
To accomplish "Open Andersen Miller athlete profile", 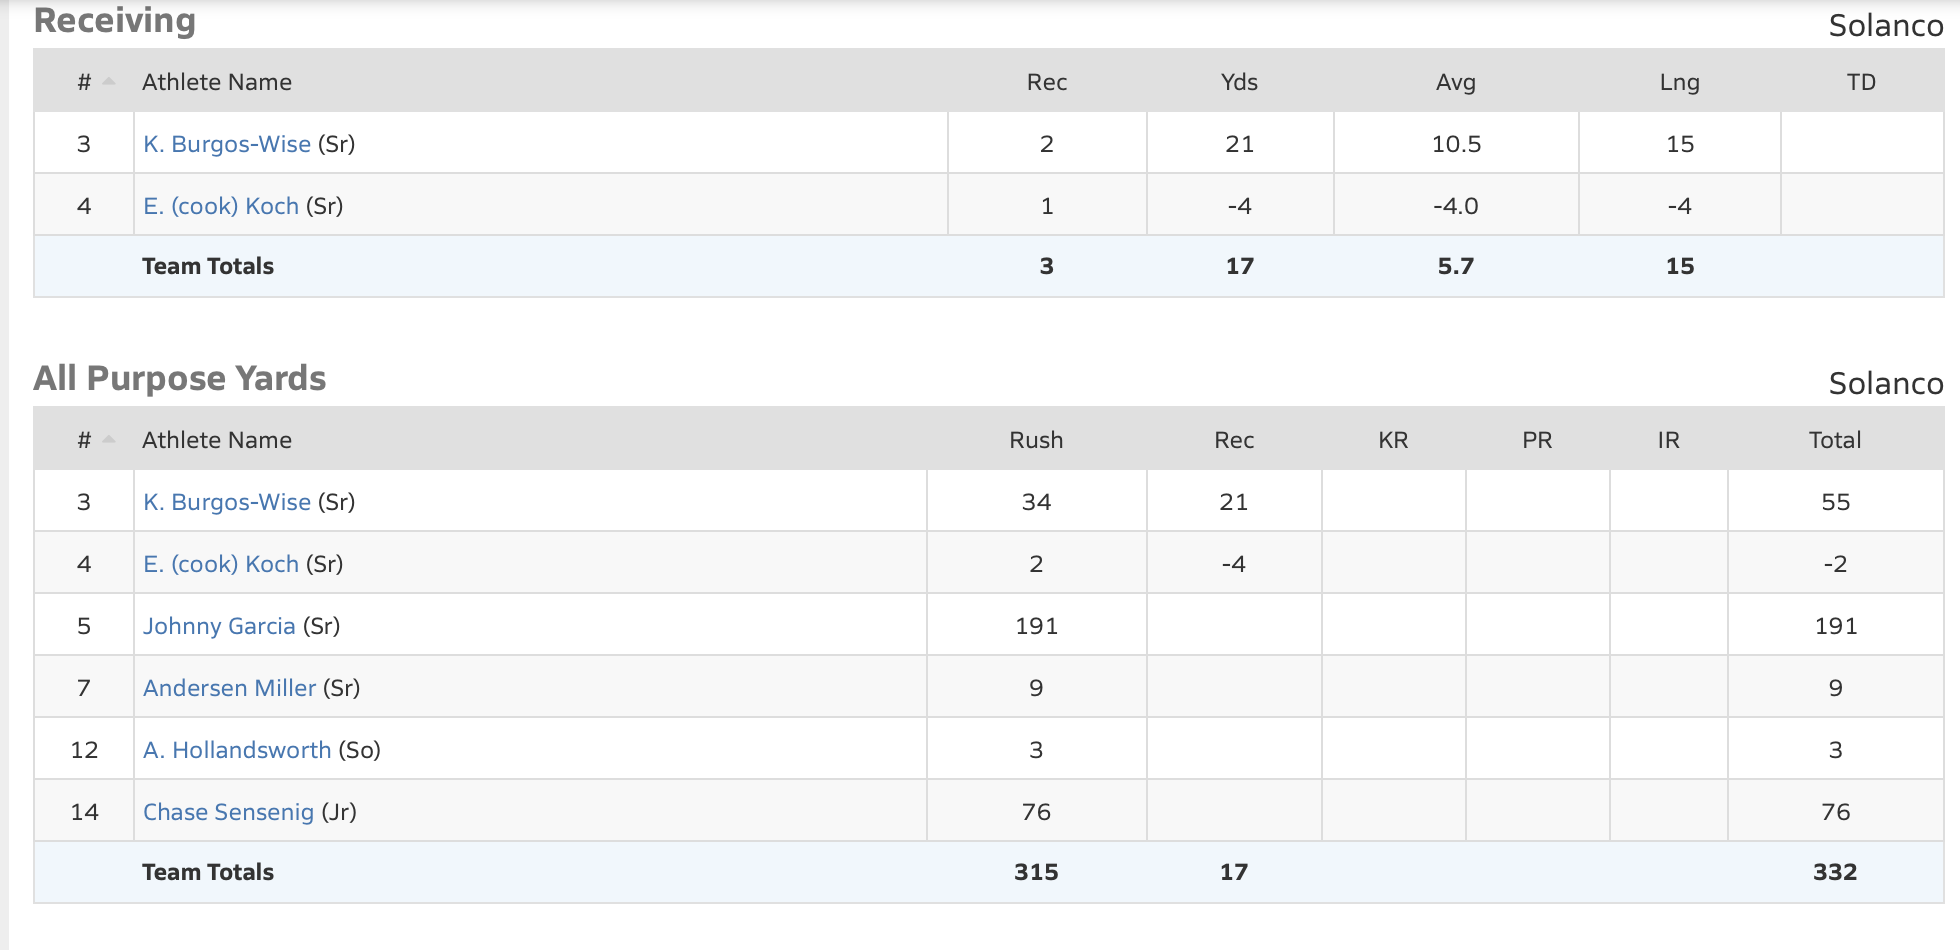I will (x=229, y=688).
